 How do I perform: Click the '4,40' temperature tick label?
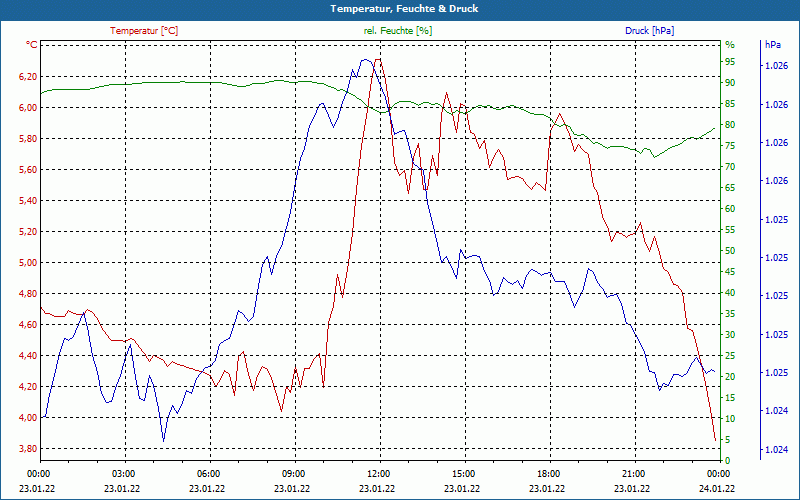28,356
